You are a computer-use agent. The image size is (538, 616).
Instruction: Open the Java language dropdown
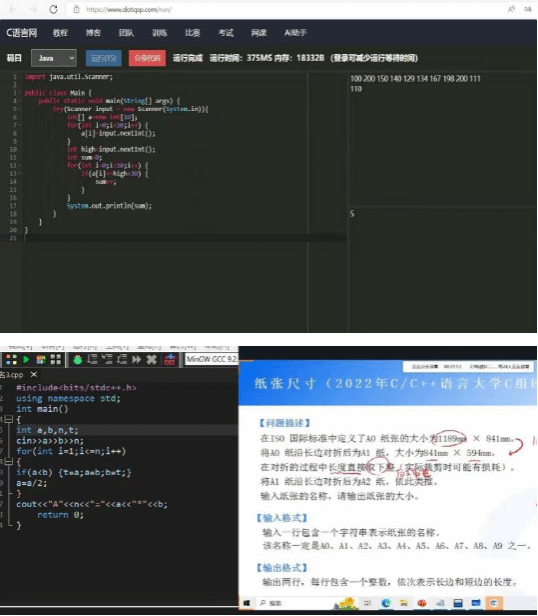coord(54,58)
